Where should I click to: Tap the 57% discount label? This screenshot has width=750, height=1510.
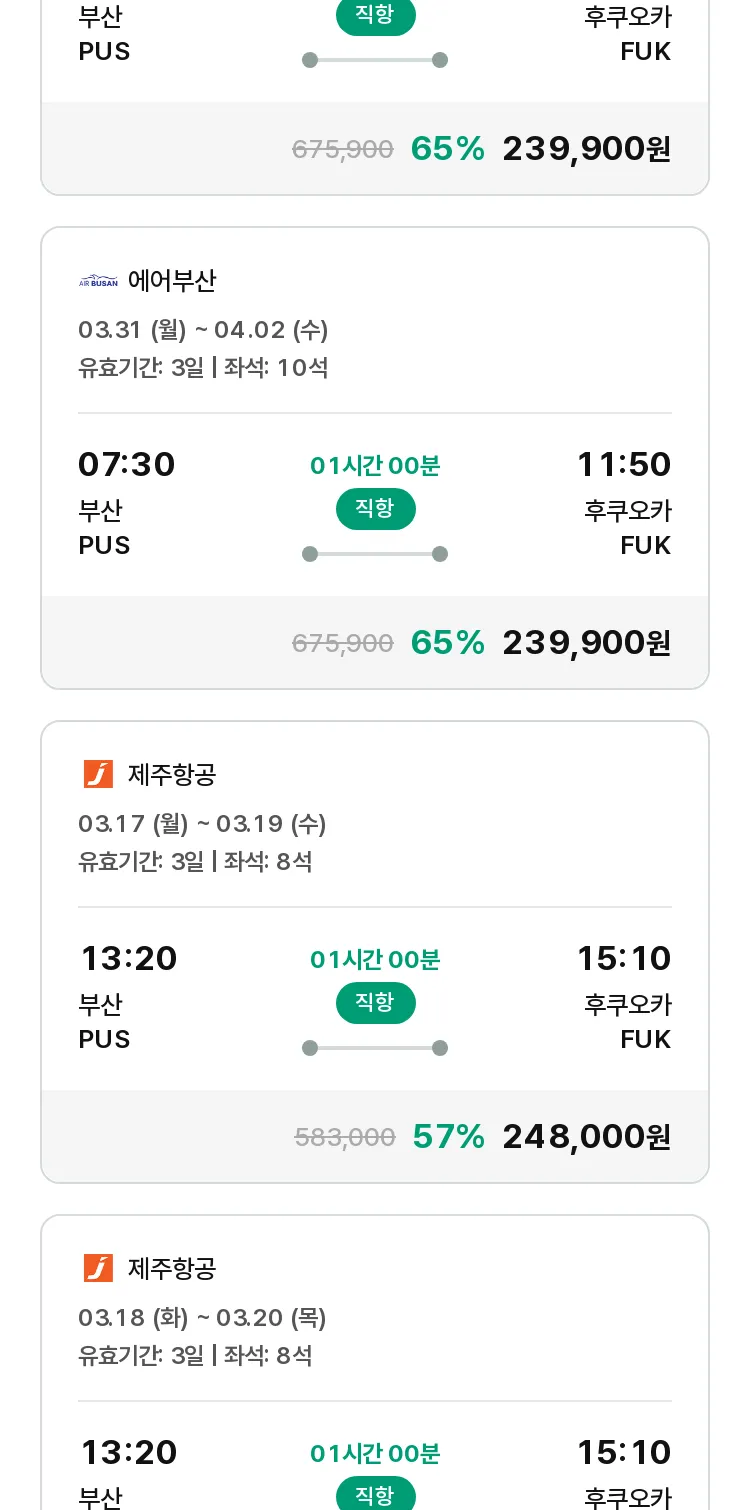tap(448, 1136)
